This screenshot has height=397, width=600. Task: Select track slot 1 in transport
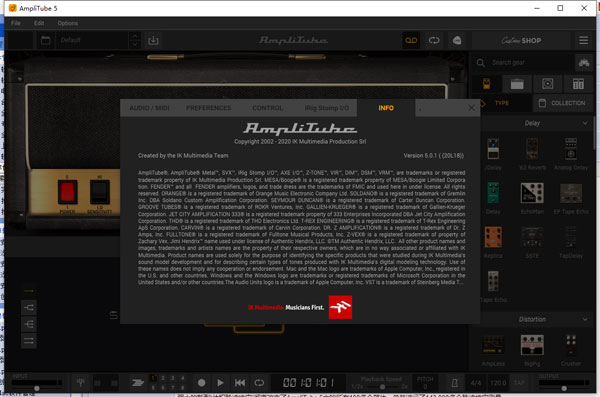153,378
